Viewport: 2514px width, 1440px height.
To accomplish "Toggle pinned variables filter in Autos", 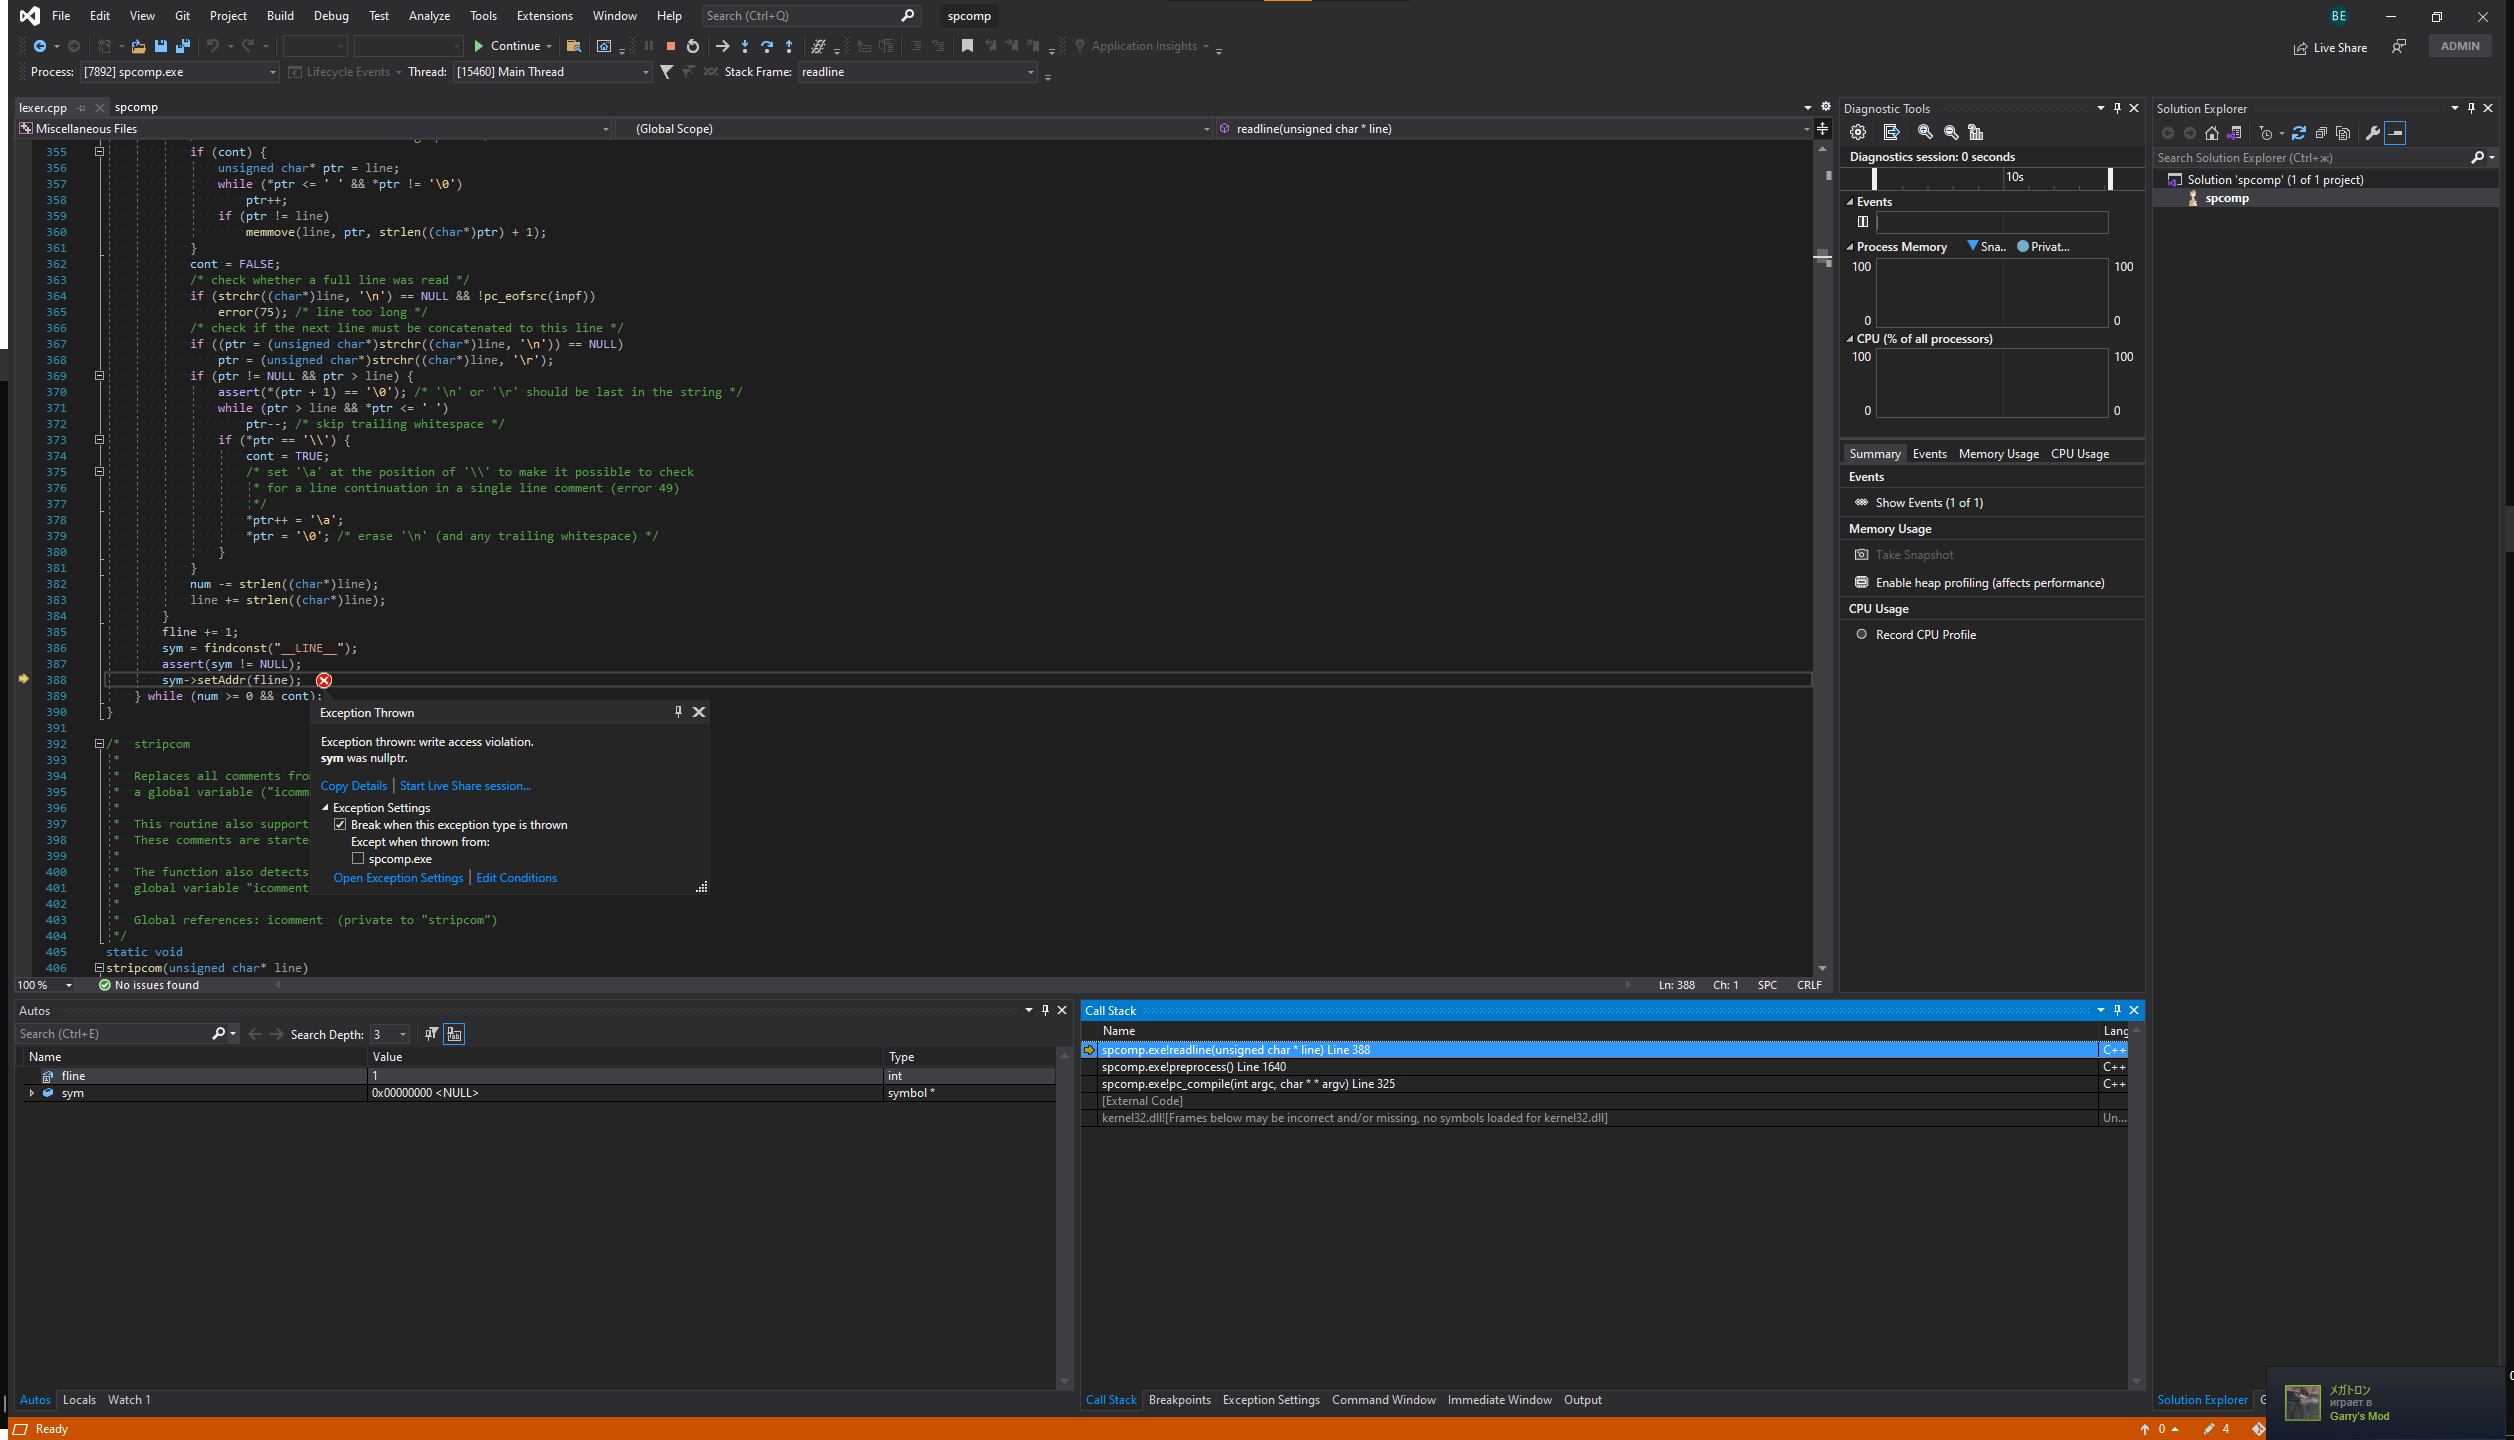I will pos(431,1034).
